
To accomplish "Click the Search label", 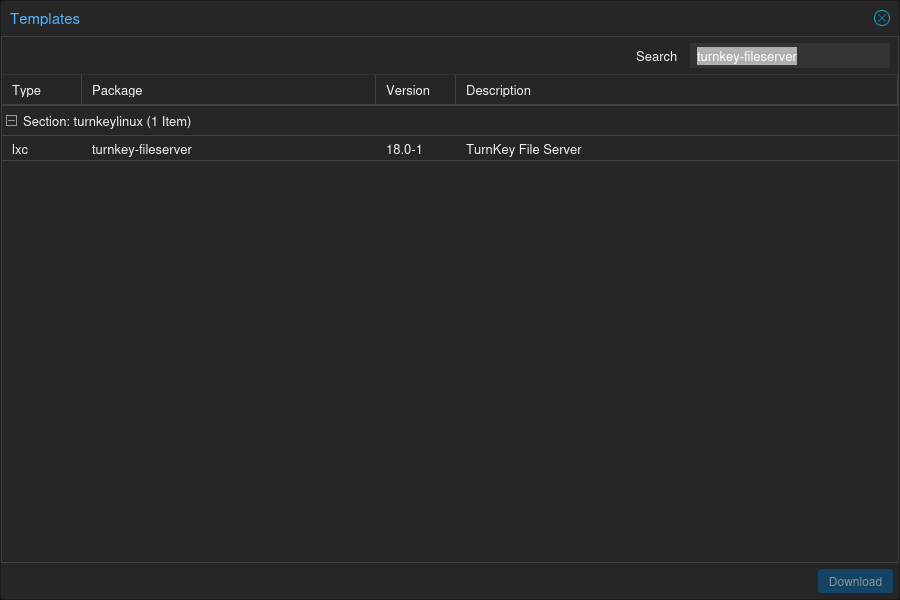I will click(x=656, y=56).
